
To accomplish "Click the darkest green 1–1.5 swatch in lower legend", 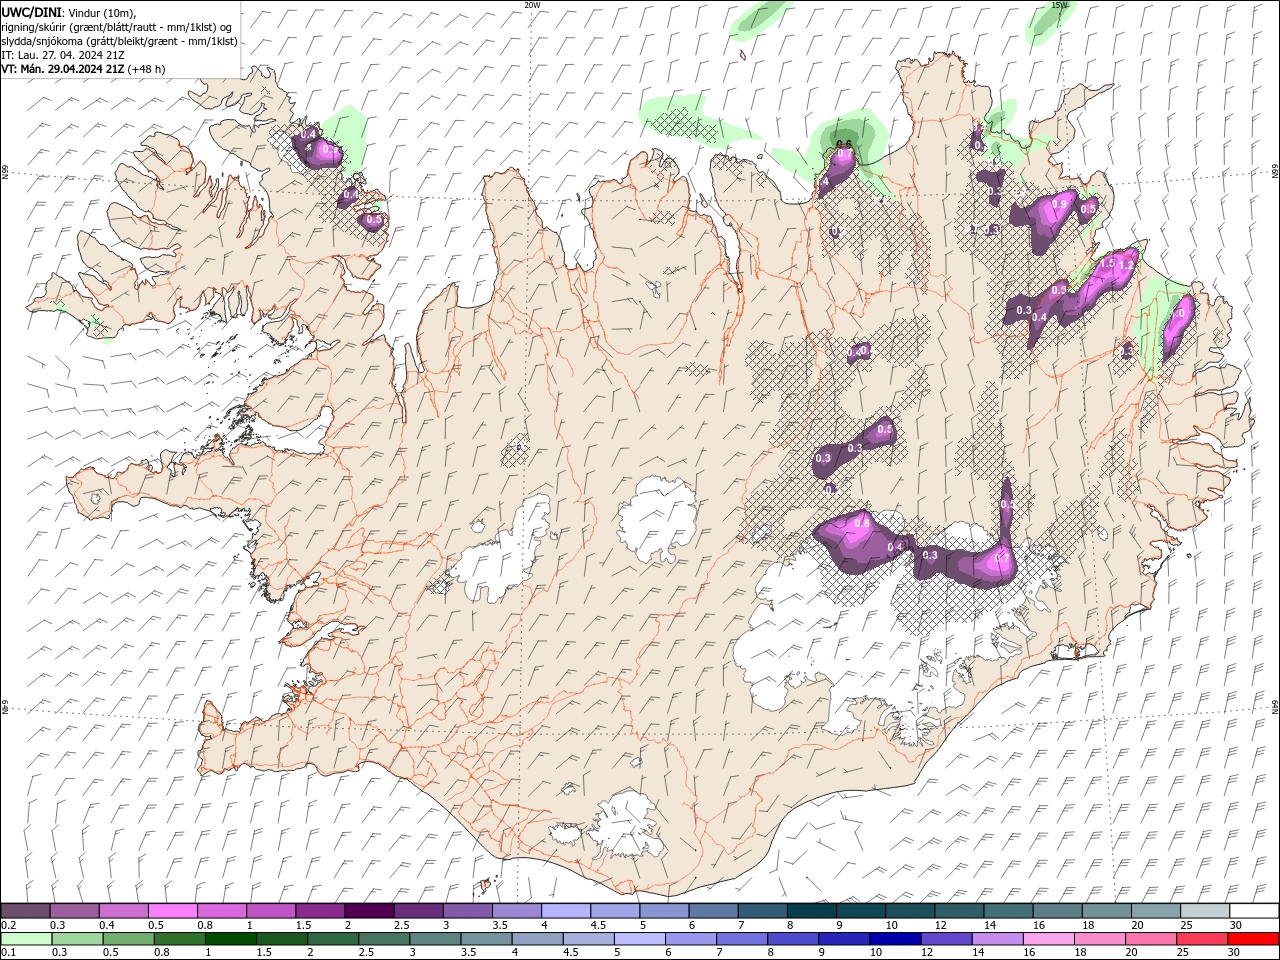I will point(231,939).
